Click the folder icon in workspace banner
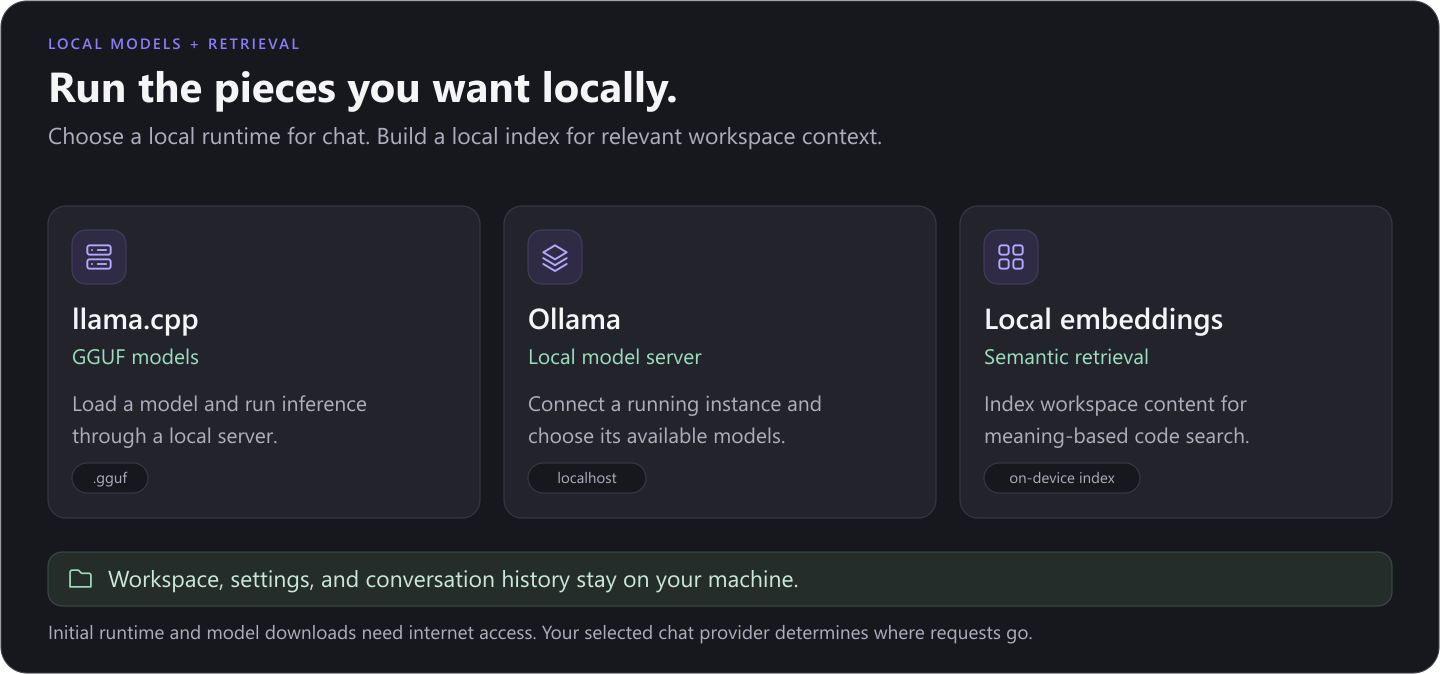Screen dimensions: 1440x674 coord(80,579)
